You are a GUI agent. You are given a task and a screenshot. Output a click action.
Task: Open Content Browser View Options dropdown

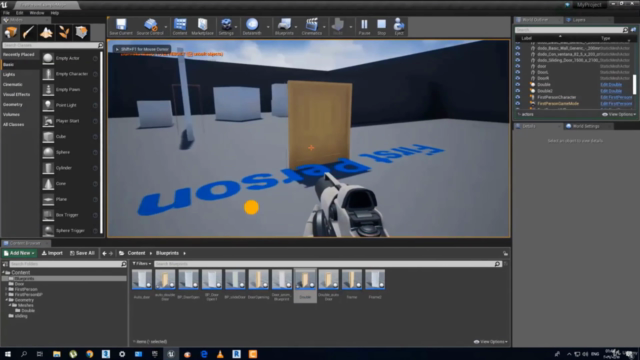pyautogui.click(x=490, y=342)
